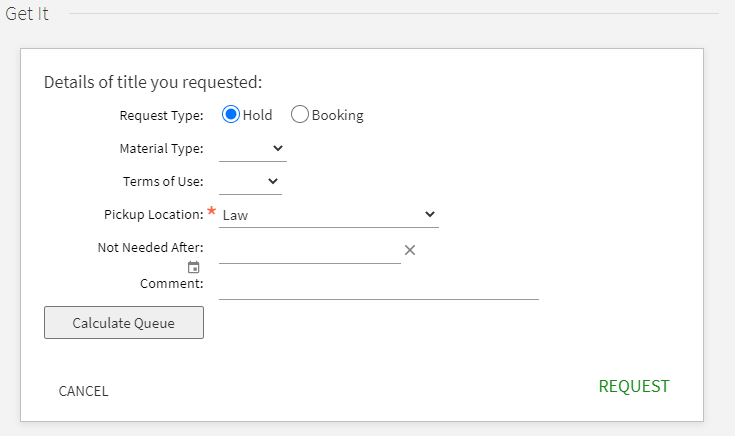Screen dimensions: 735x436
Task: Click the Pickup Location field label
Action: click(x=153, y=215)
